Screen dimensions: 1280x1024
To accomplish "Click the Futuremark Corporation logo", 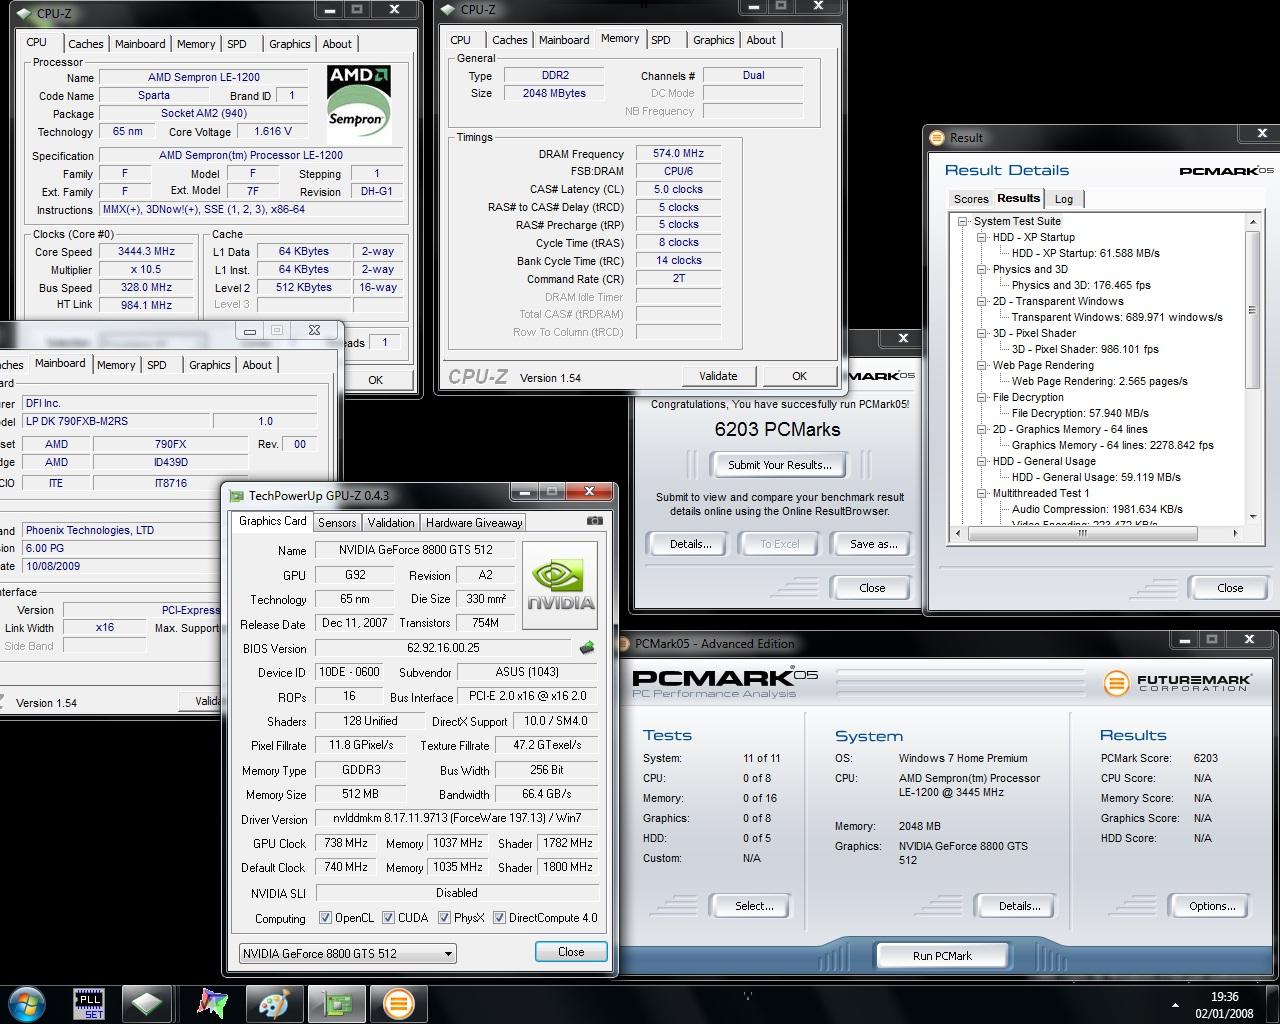I will click(x=1177, y=683).
